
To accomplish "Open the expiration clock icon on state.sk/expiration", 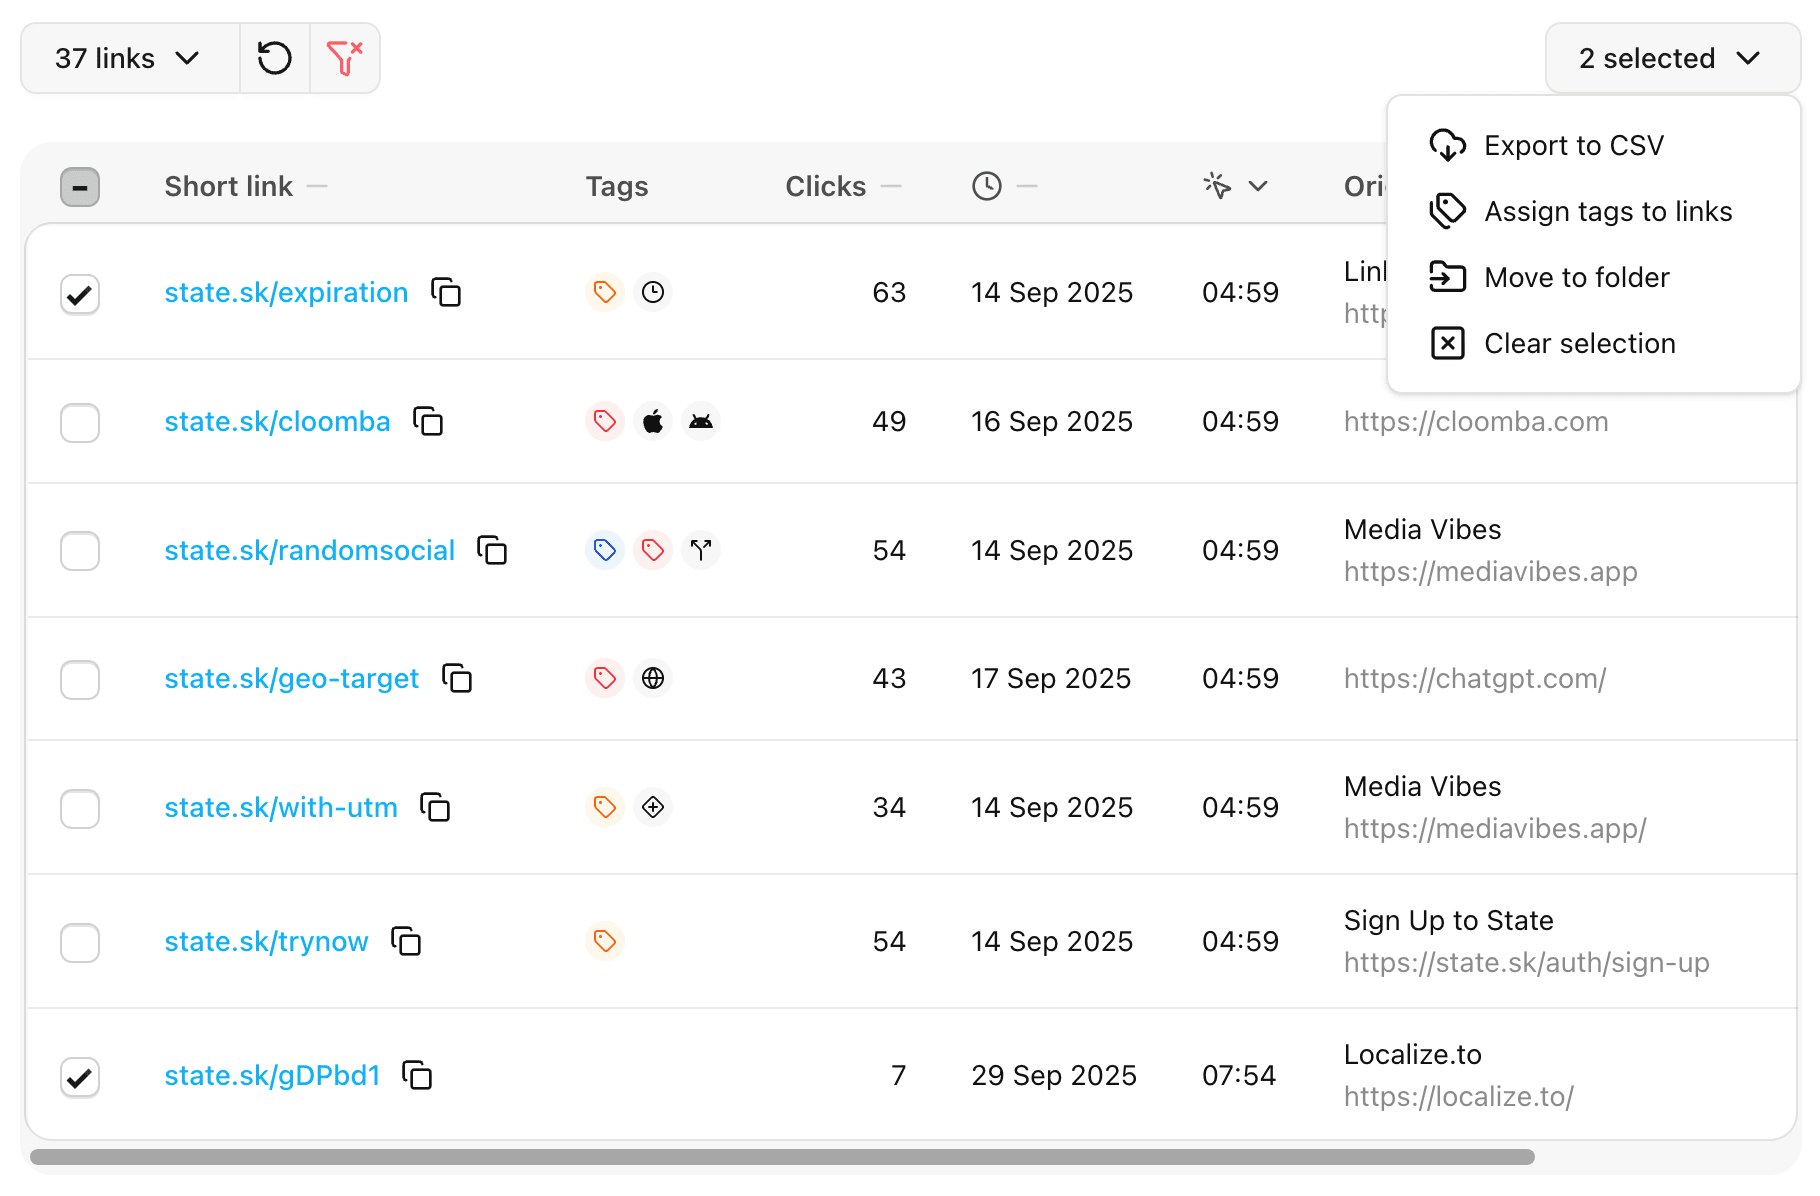I will pos(652,292).
